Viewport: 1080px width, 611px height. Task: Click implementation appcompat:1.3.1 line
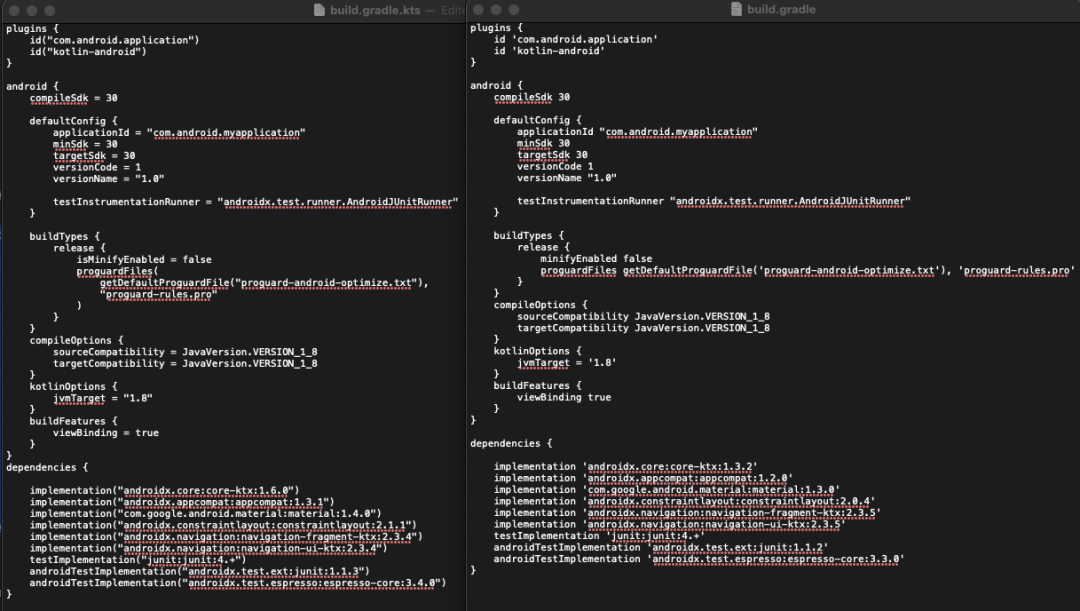[x=182, y=502]
